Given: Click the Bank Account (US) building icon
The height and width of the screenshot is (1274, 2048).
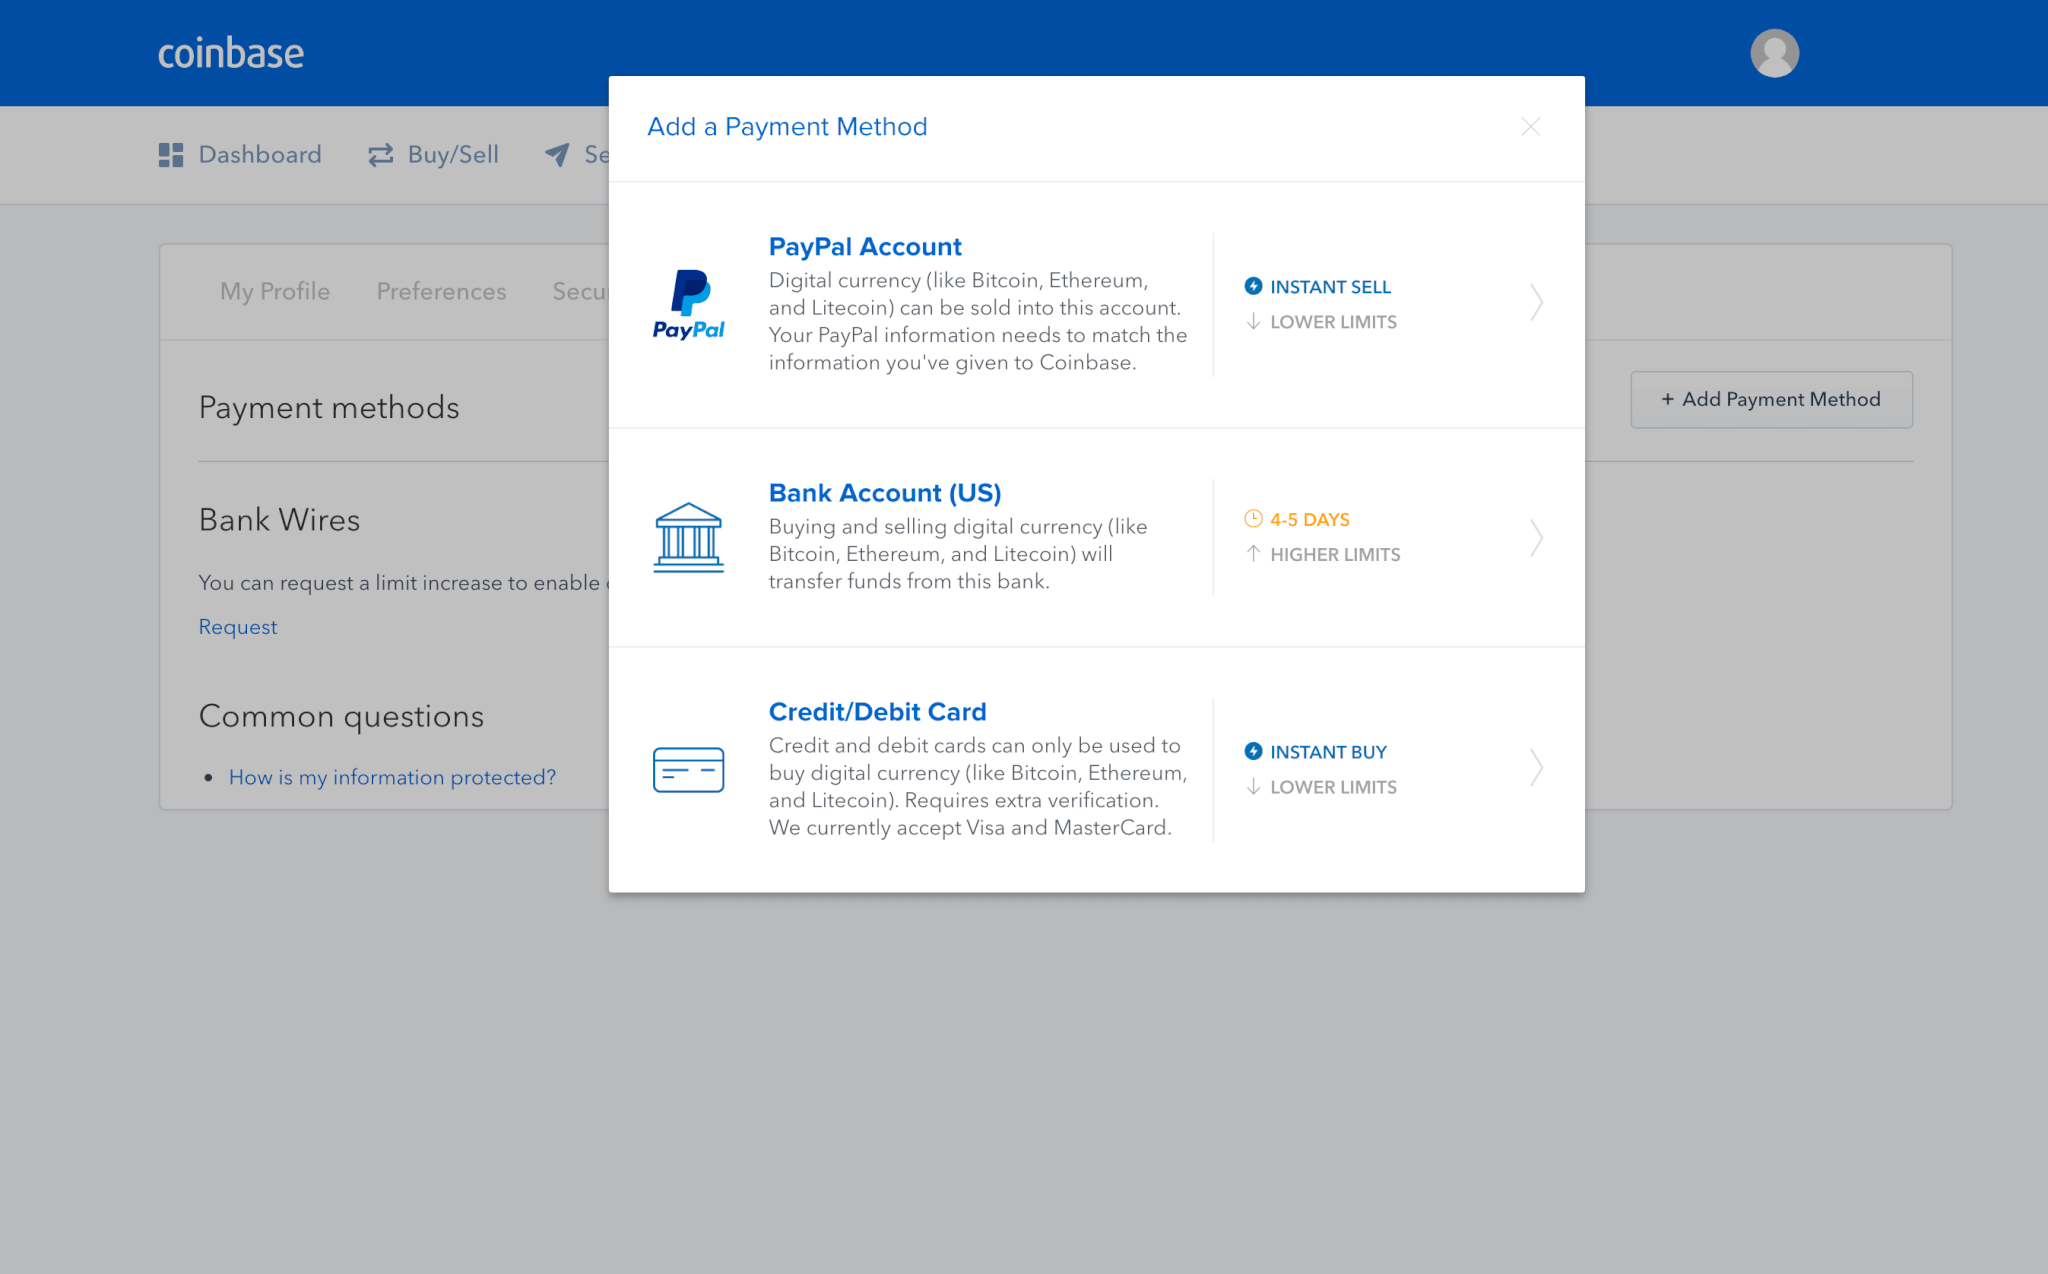Looking at the screenshot, I should (687, 536).
